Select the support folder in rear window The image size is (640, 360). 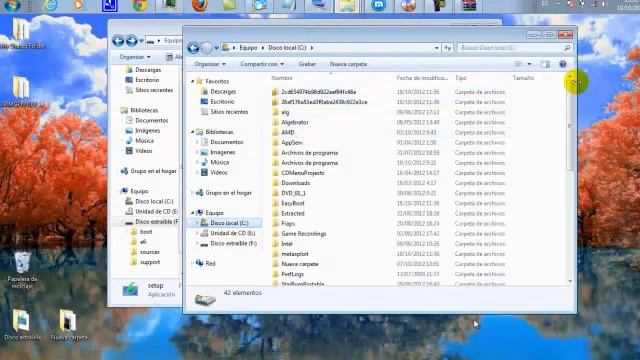[x=150, y=262]
